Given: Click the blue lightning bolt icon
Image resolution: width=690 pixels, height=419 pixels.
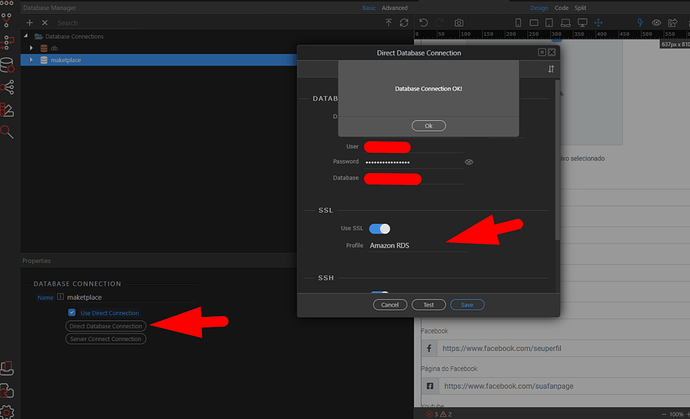Looking at the screenshot, I should pos(641,22).
